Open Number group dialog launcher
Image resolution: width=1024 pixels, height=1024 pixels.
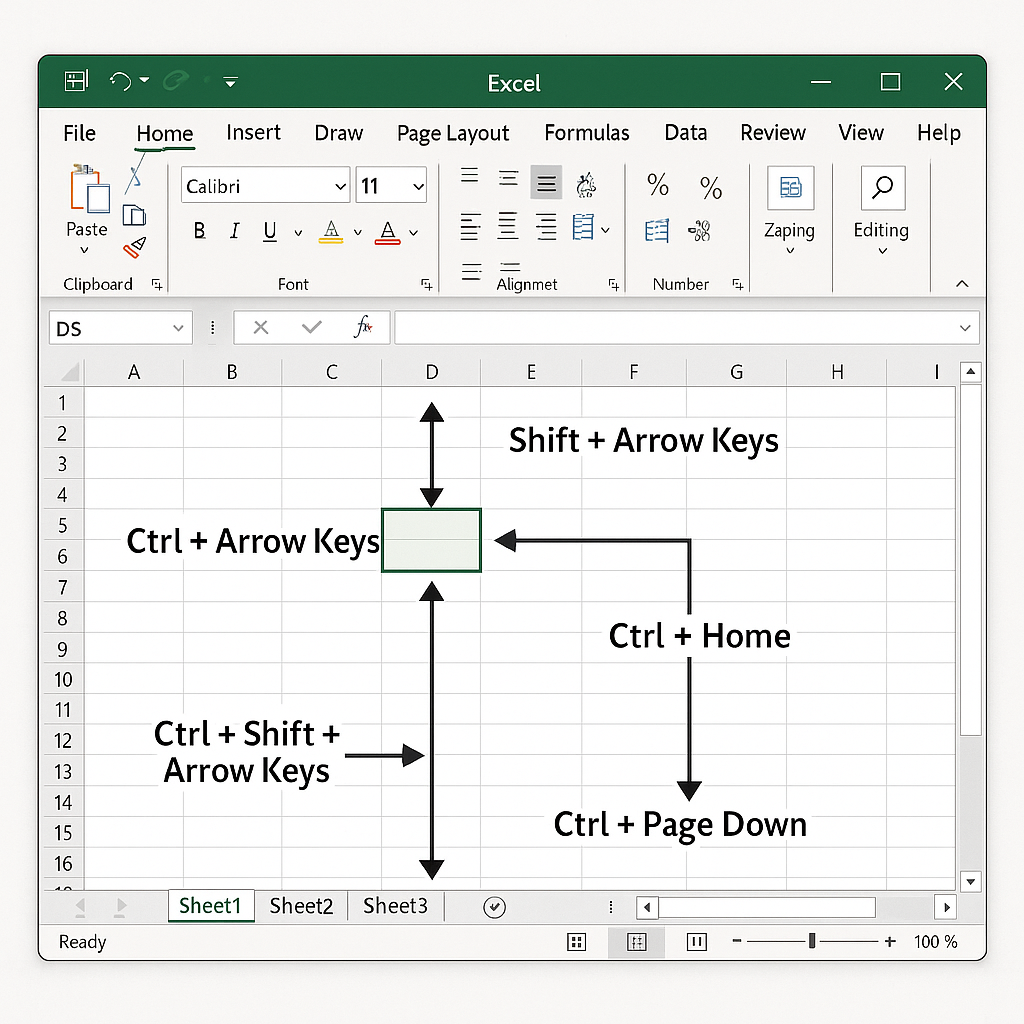click(738, 284)
